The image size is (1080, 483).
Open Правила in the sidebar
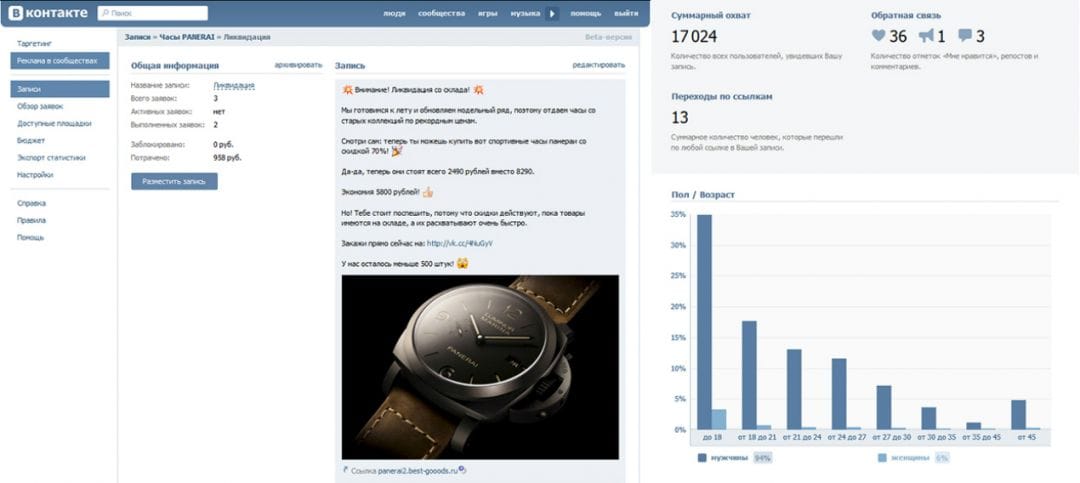click(x=32, y=220)
